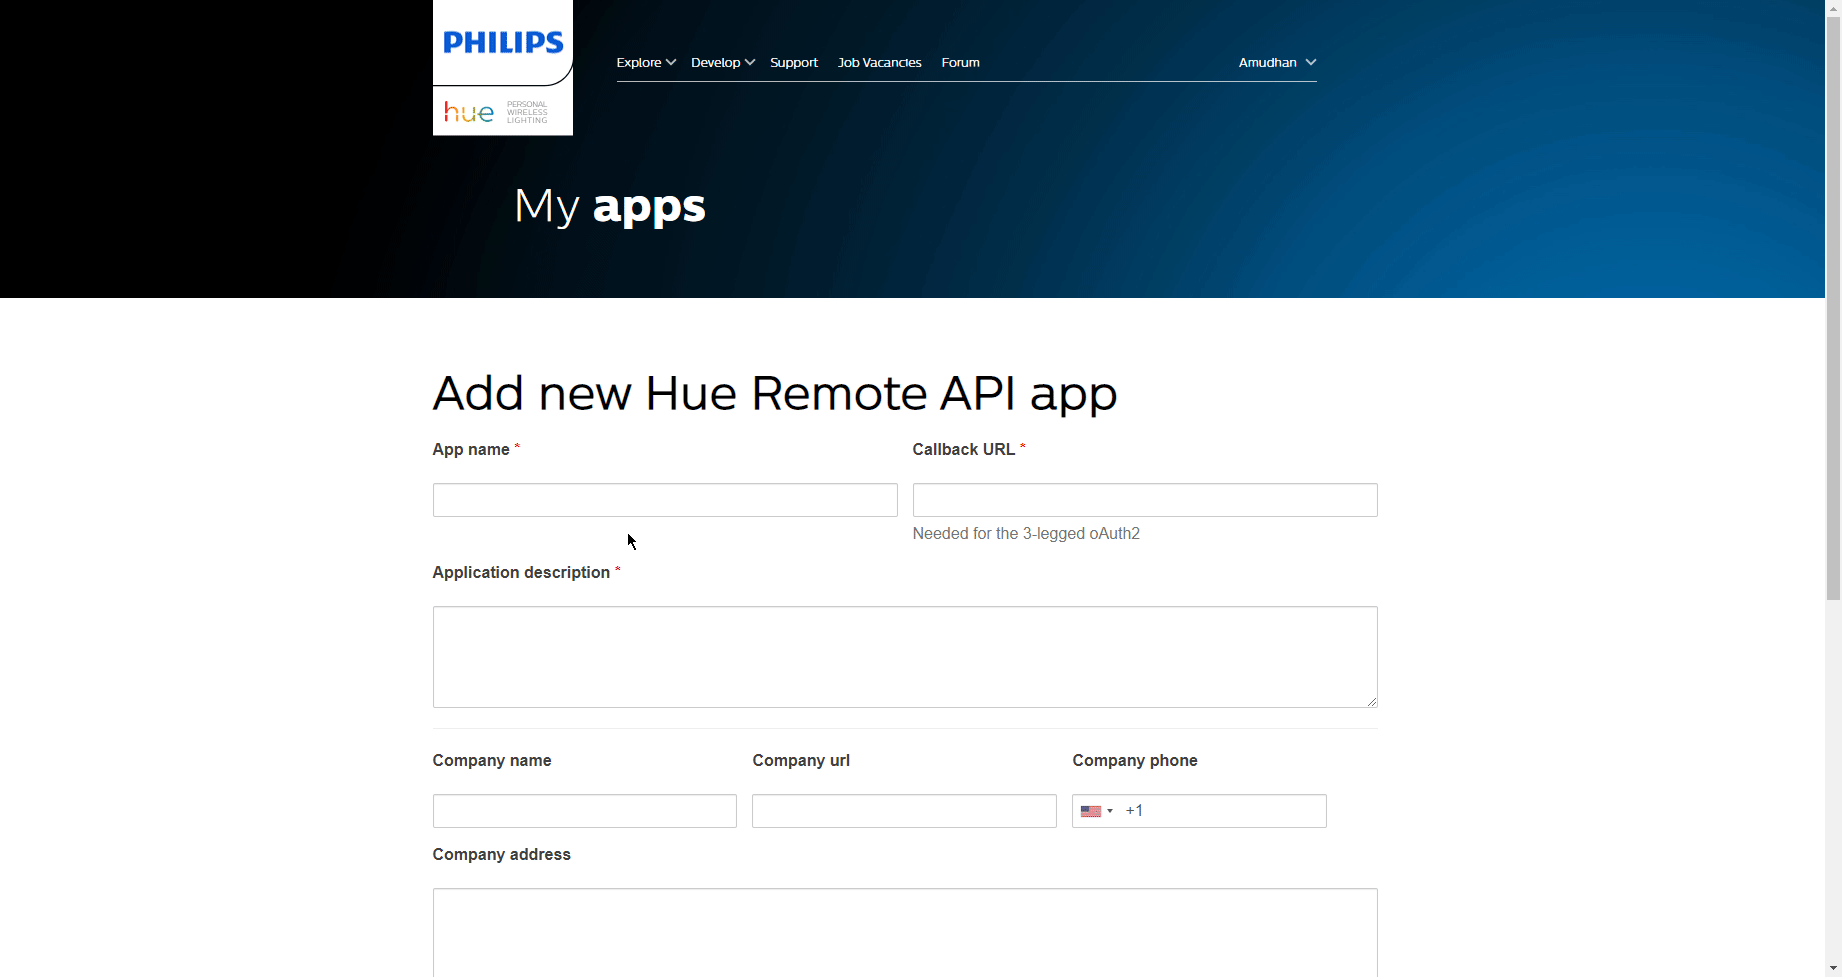This screenshot has height=977, width=1842.
Task: Click inside the Callback URL field
Action: (1144, 499)
